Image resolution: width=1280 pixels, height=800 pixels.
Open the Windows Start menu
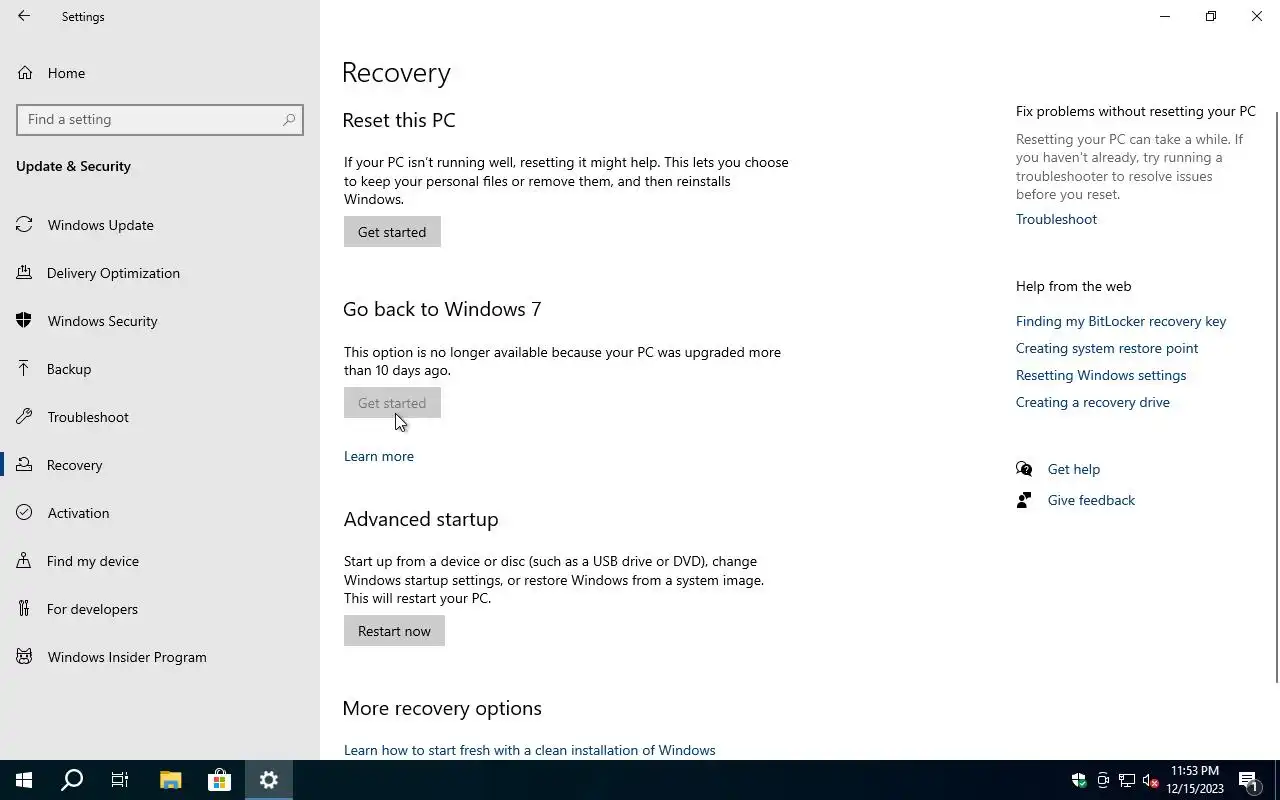[24, 780]
